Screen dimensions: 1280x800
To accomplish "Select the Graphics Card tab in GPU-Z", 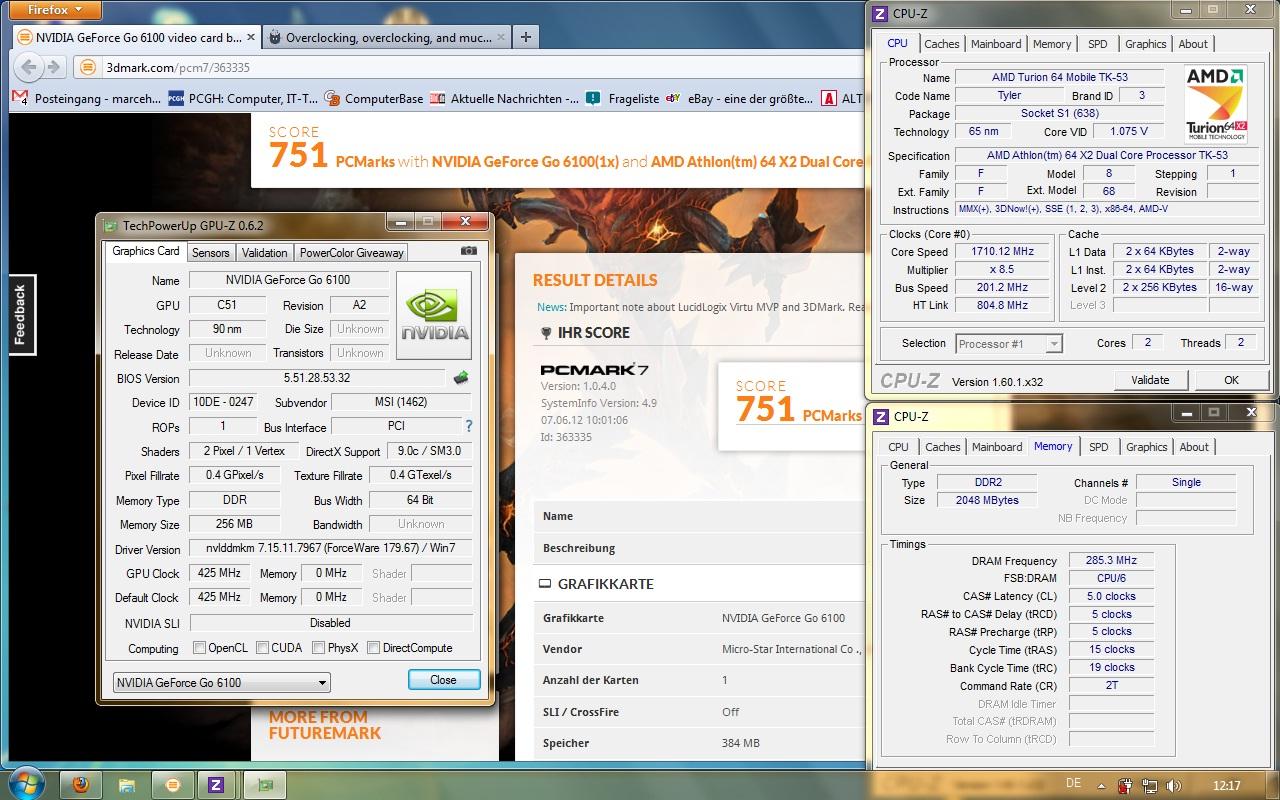I will click(146, 251).
